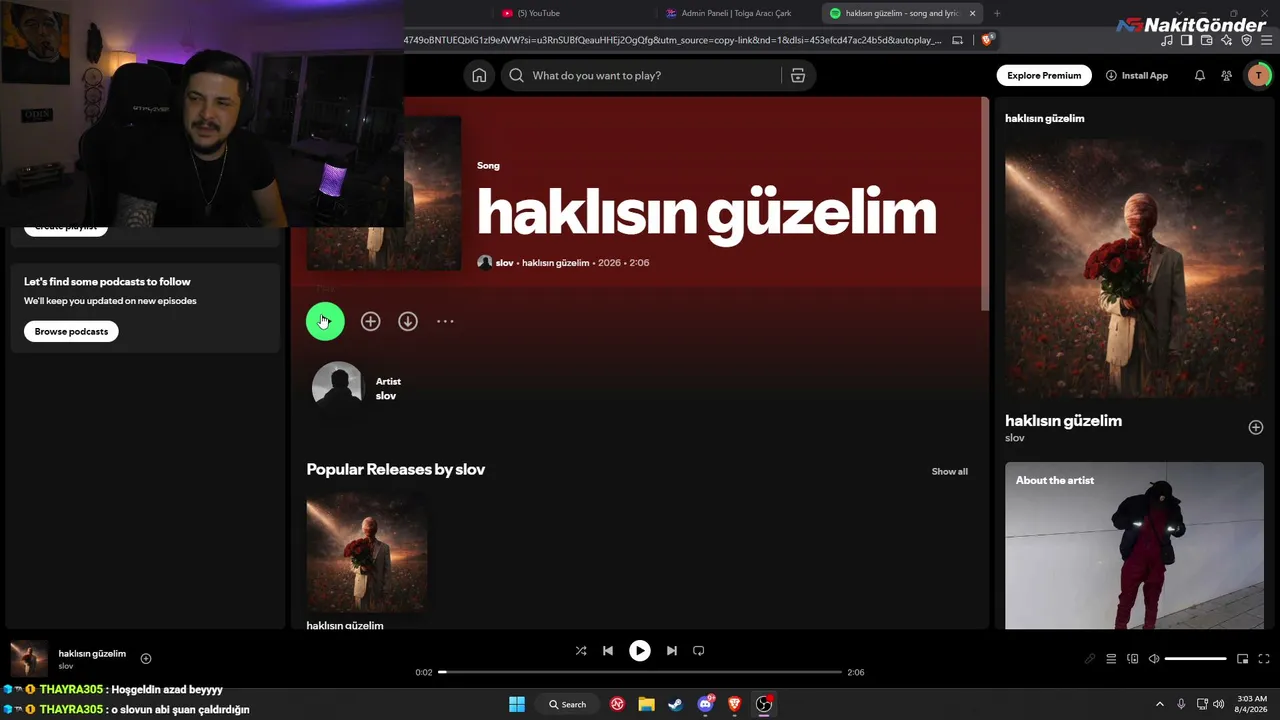Open Connect to a device
This screenshot has width=1280, height=720.
1133,659
